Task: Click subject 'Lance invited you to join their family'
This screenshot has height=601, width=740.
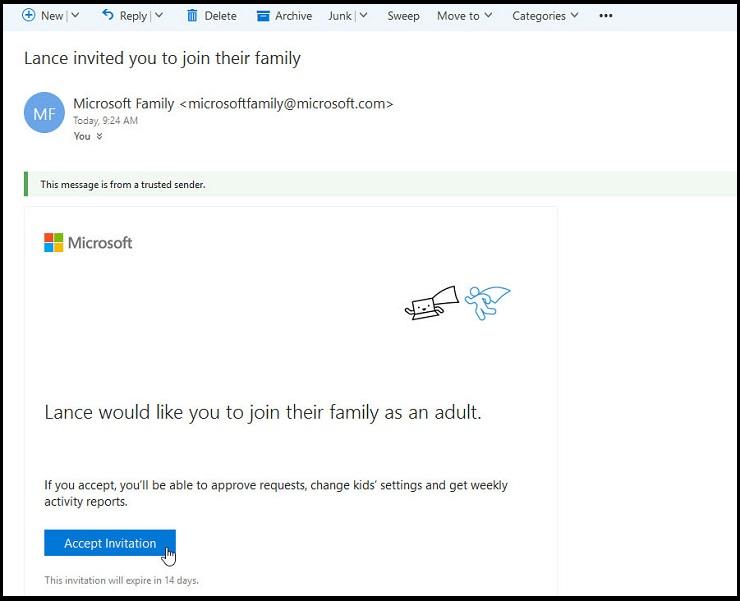Action: tap(162, 59)
